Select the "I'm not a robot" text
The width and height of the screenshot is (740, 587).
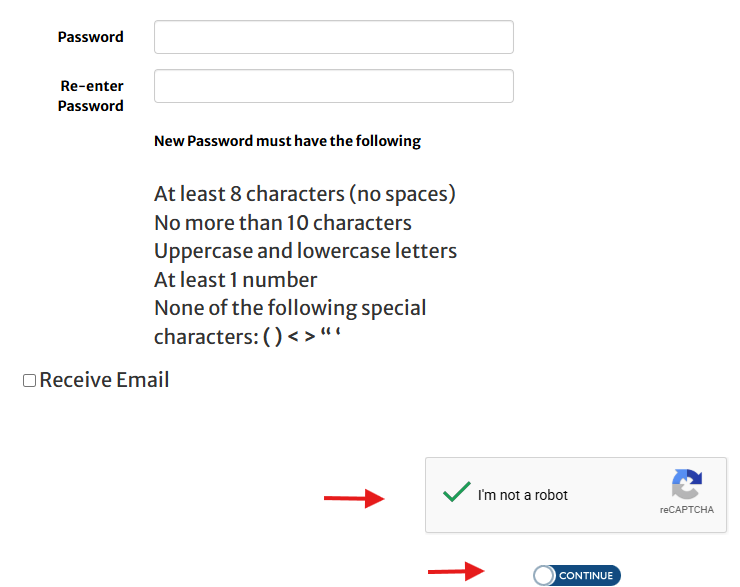pos(522,495)
